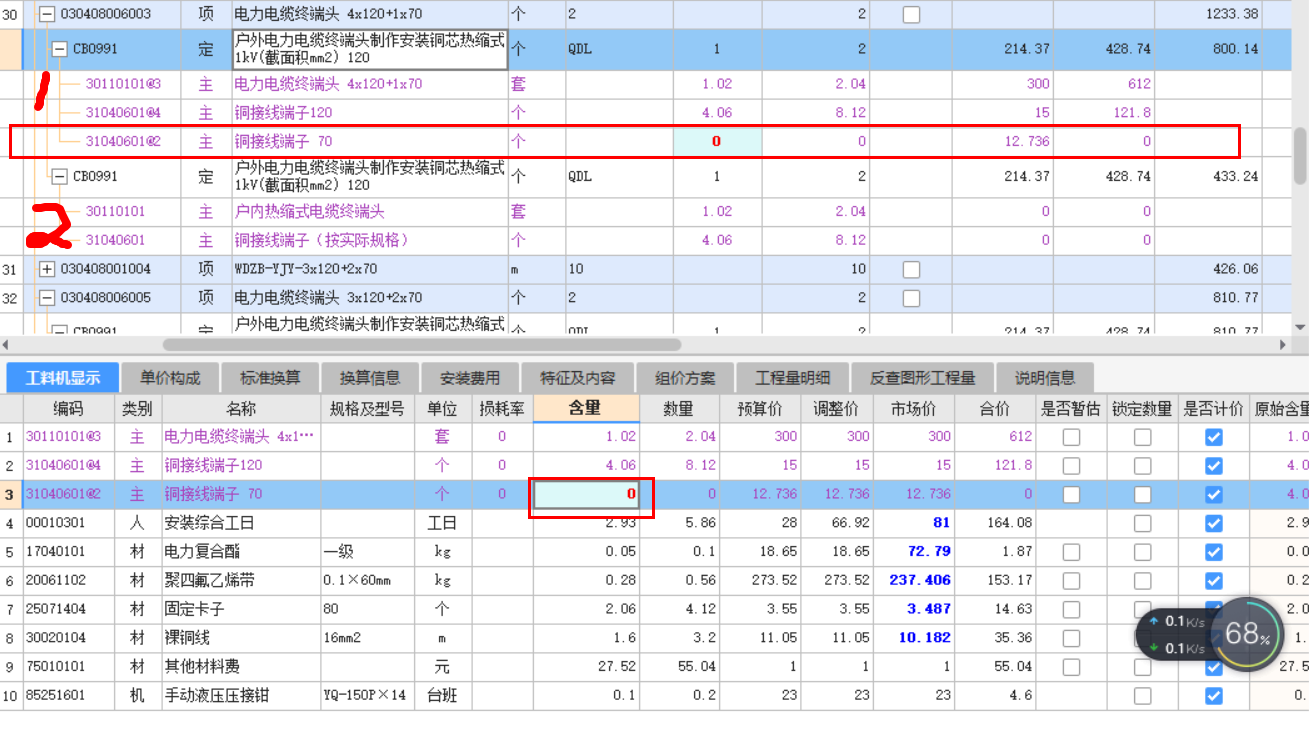Uncheck 是否计价 for 手动液压压接钳 row
This screenshot has height=733, width=1309.
coord(1214,696)
